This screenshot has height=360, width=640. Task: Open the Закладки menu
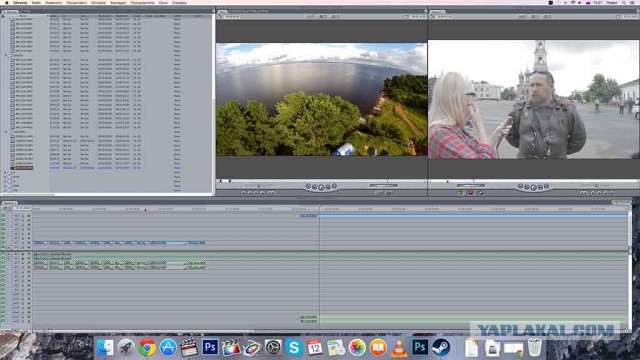118,2
